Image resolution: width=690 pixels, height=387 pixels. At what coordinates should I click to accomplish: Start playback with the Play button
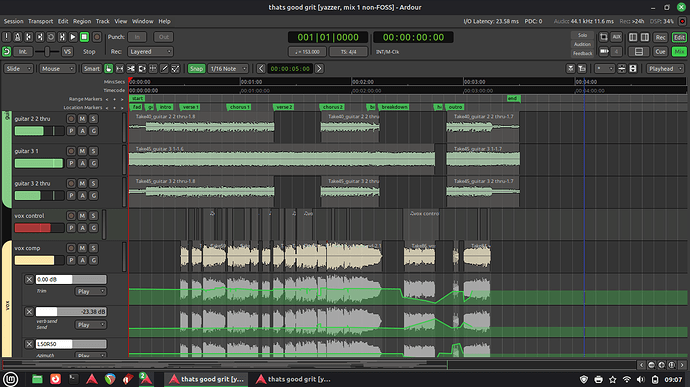[x=73, y=37]
